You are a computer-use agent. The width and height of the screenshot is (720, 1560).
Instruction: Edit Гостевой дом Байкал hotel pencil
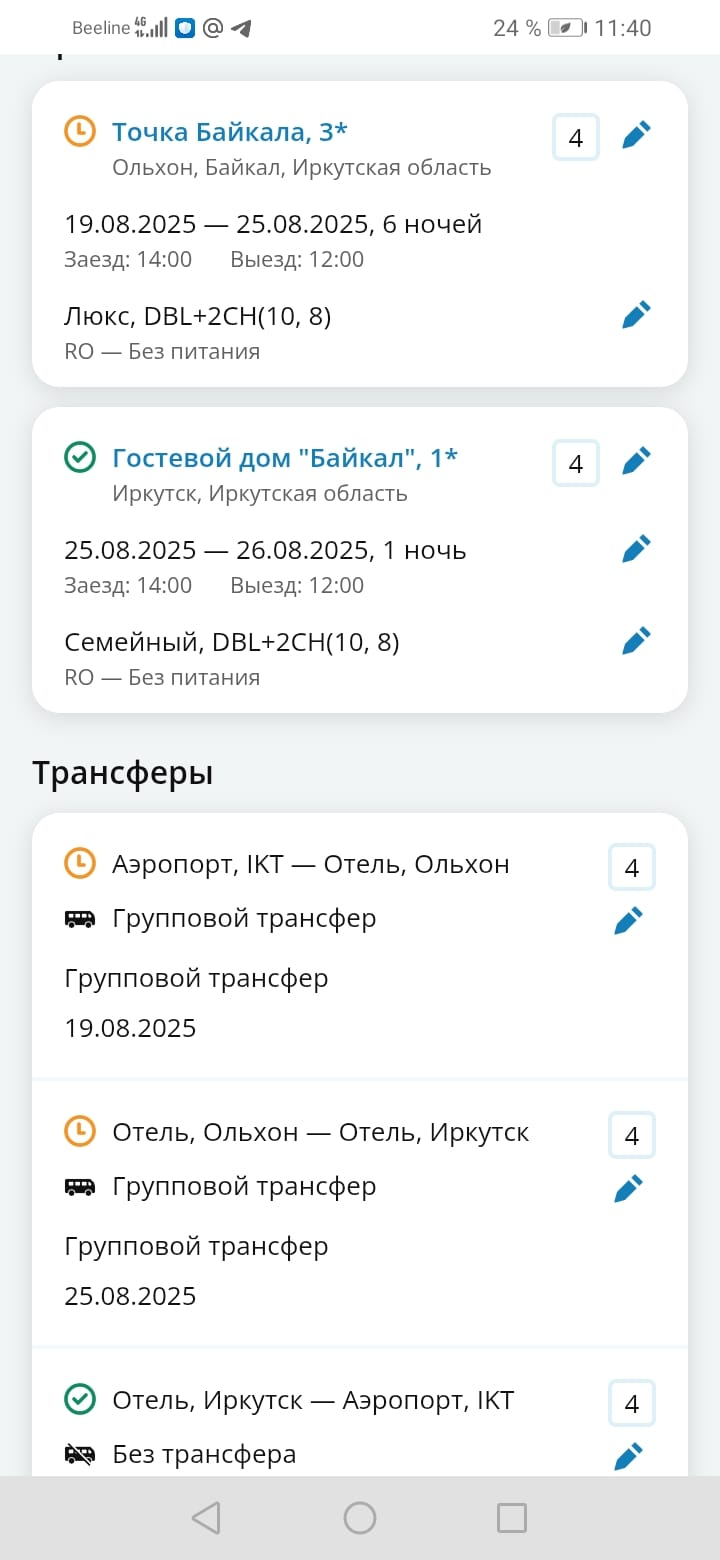(636, 461)
